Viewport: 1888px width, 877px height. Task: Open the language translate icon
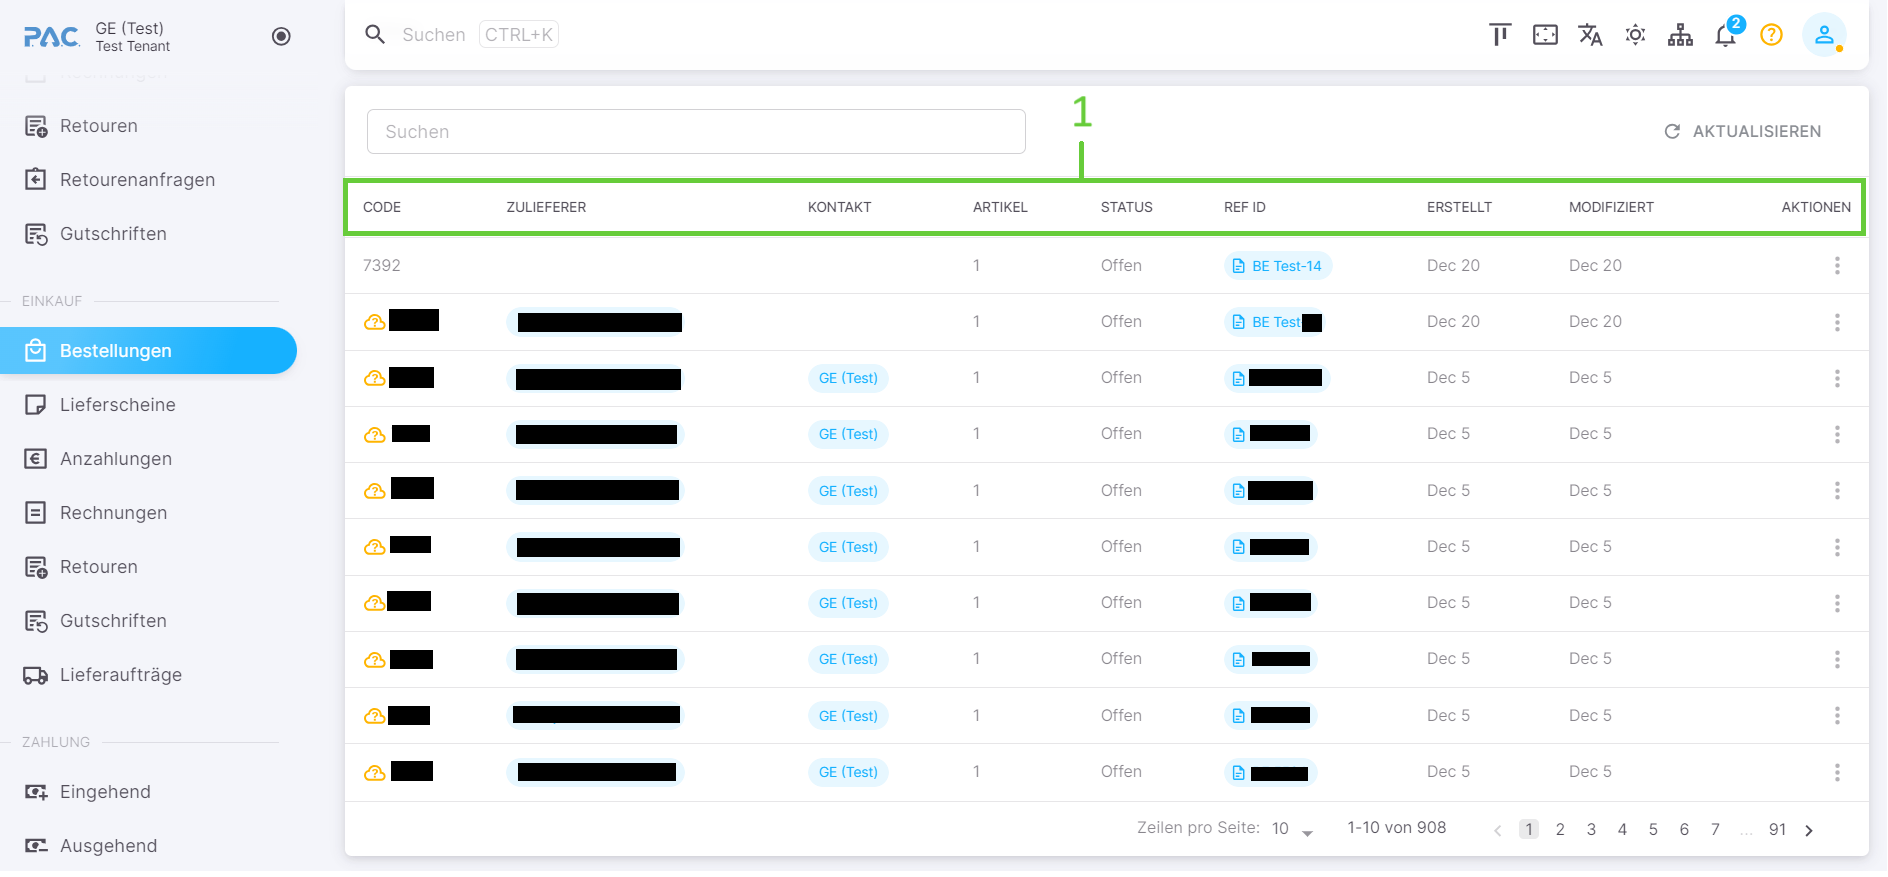pyautogui.click(x=1590, y=35)
